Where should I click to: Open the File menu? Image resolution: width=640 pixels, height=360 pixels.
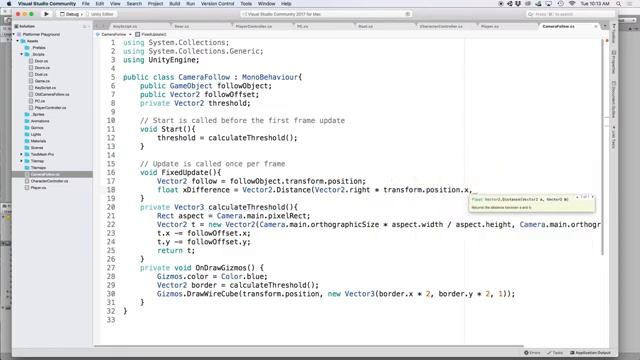pos(85,4)
